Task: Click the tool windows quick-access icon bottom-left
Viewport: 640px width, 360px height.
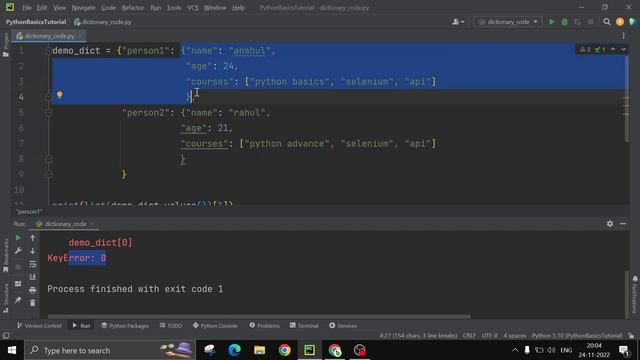Action: tap(6, 336)
